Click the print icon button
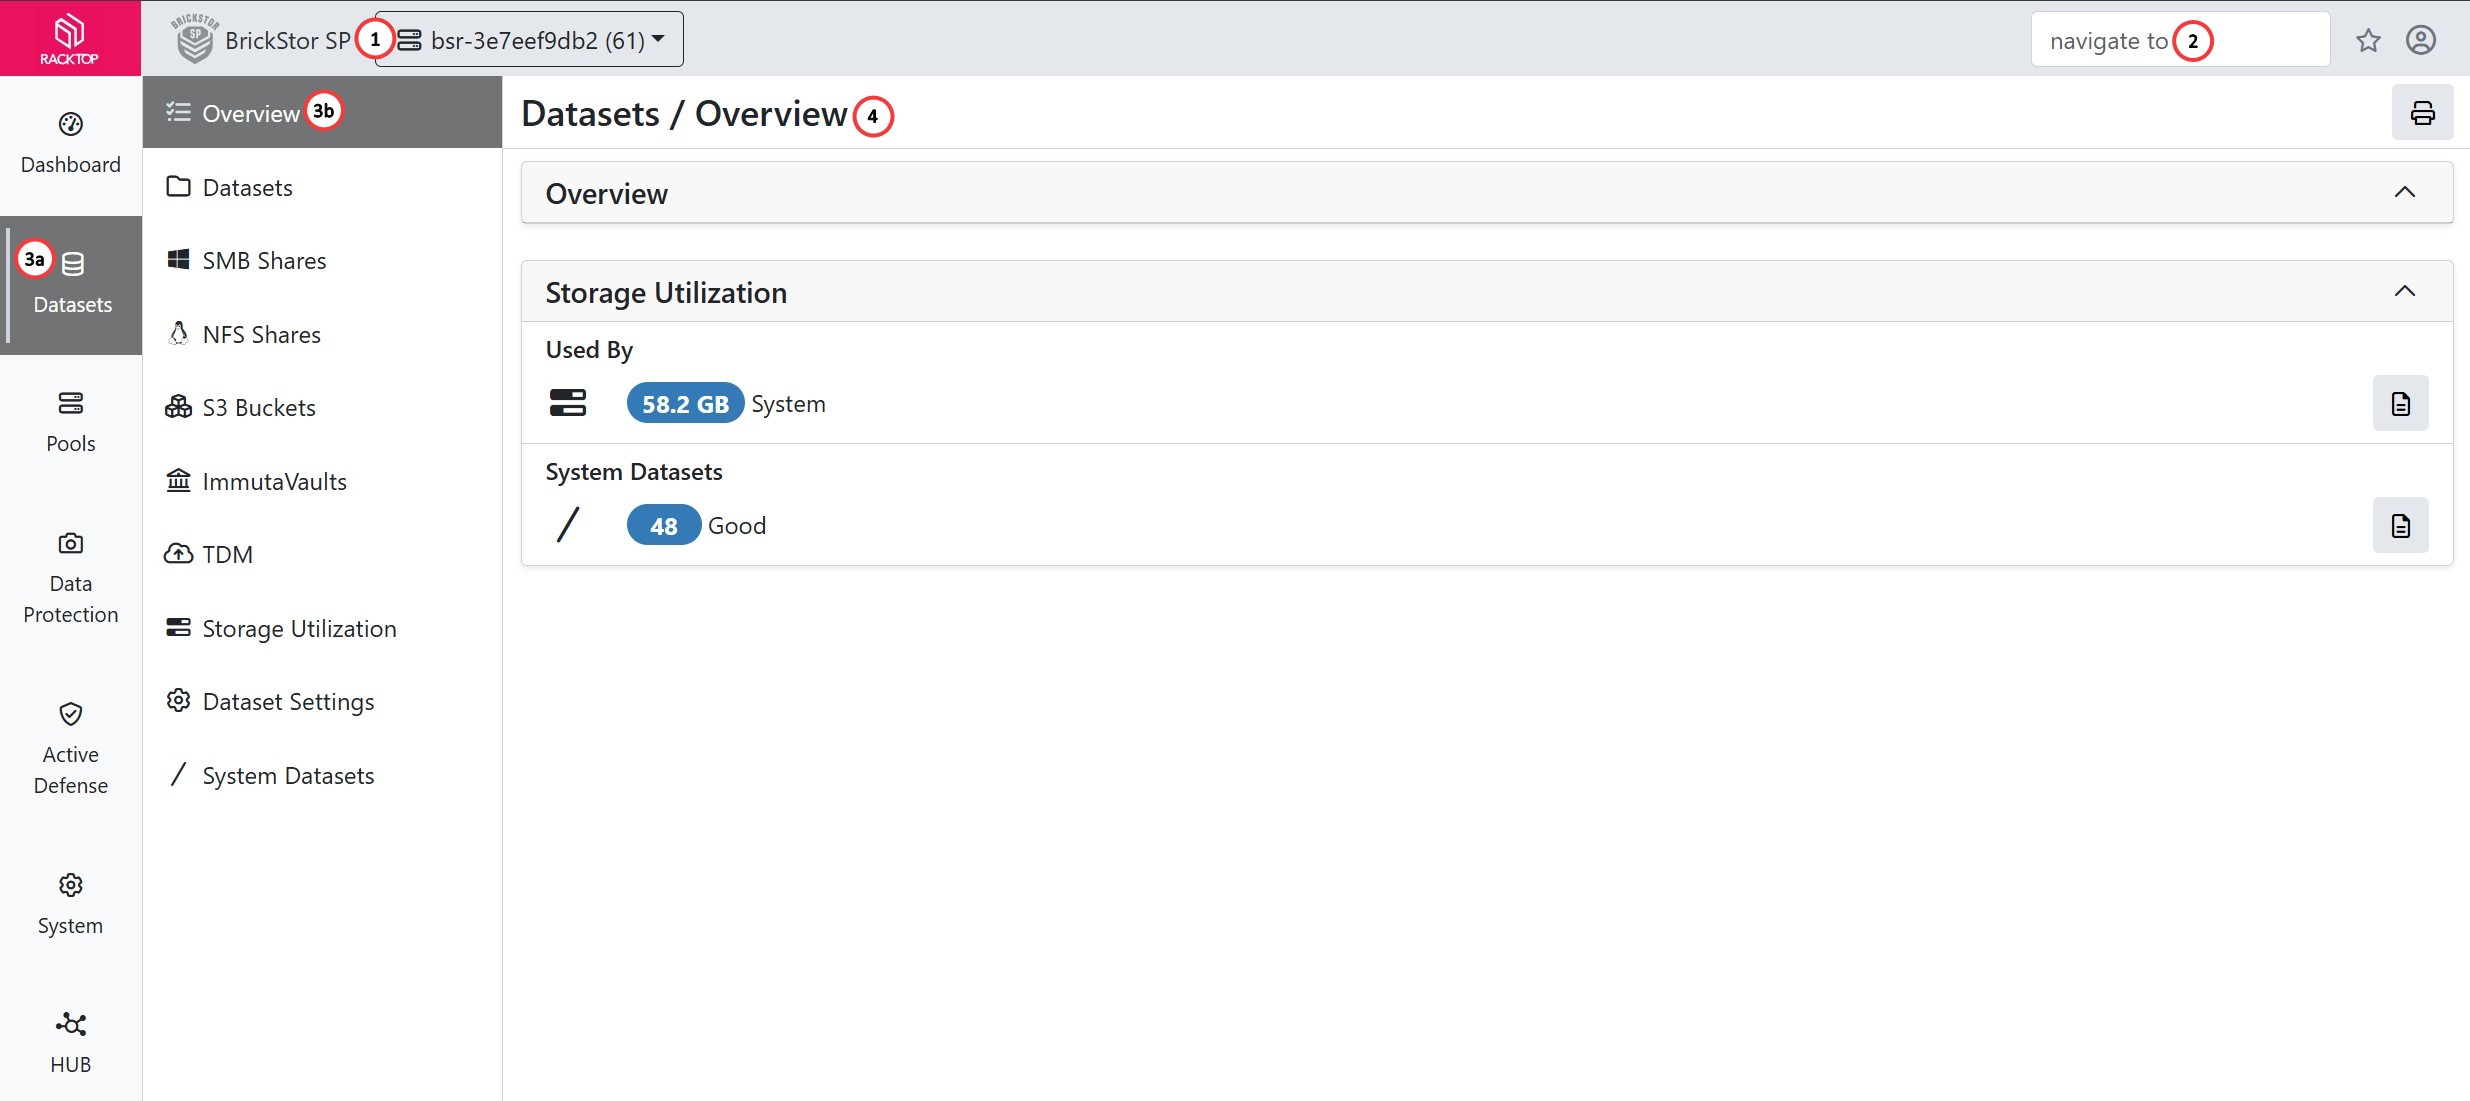 pyautogui.click(x=2421, y=113)
